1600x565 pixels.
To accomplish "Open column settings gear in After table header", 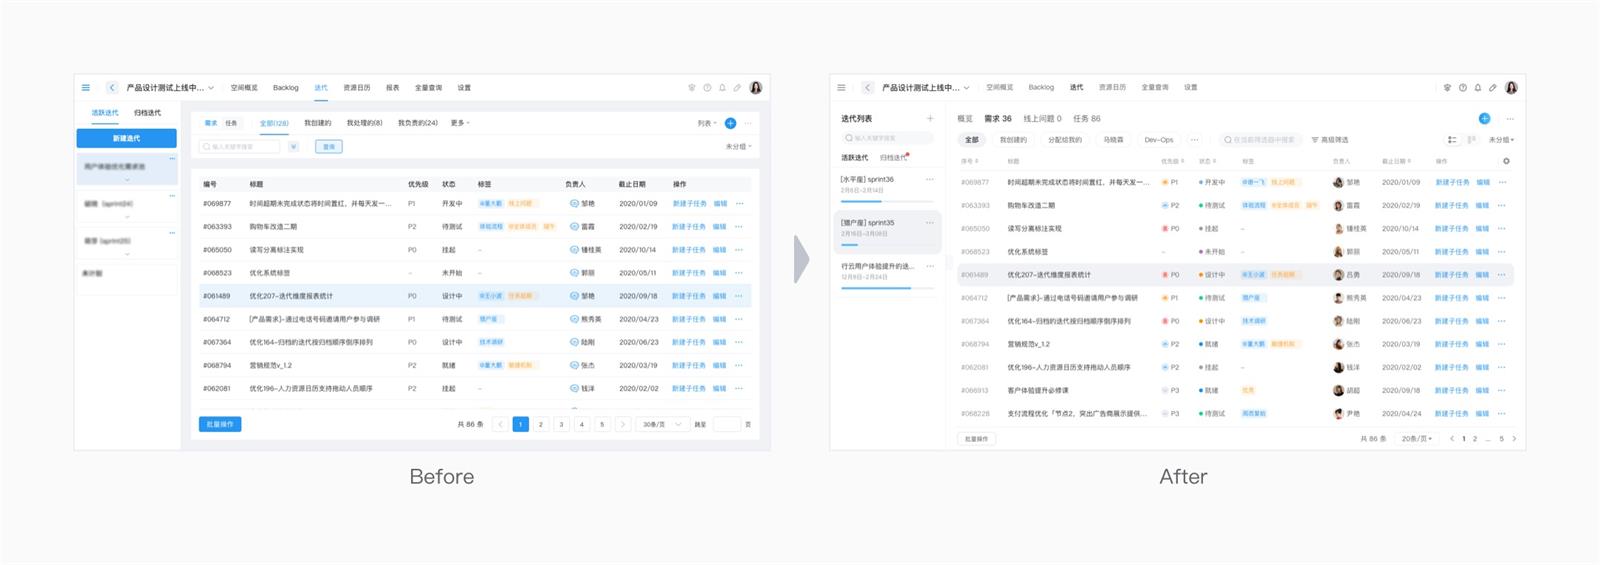I will (1506, 161).
